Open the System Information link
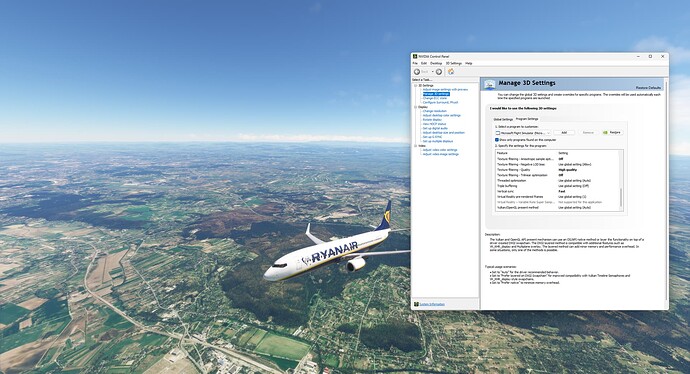The image size is (690, 374). (432, 304)
